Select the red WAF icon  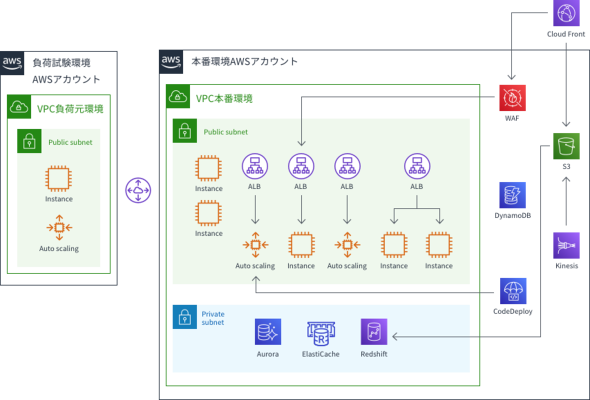pos(512,98)
